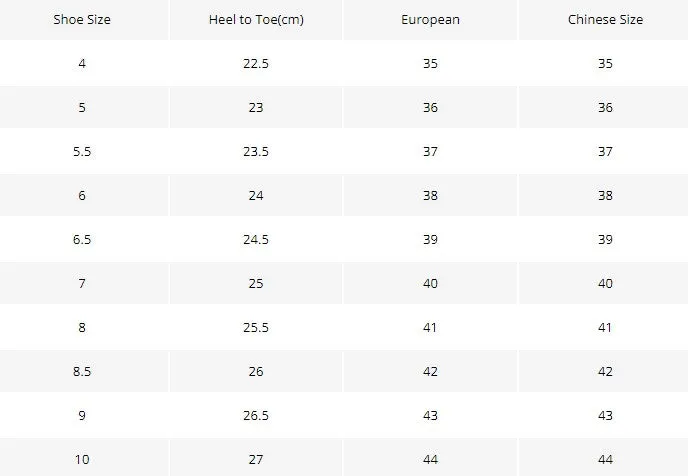This screenshot has width=688, height=476.
Task: Click European size 38 cell
Action: (x=430, y=195)
